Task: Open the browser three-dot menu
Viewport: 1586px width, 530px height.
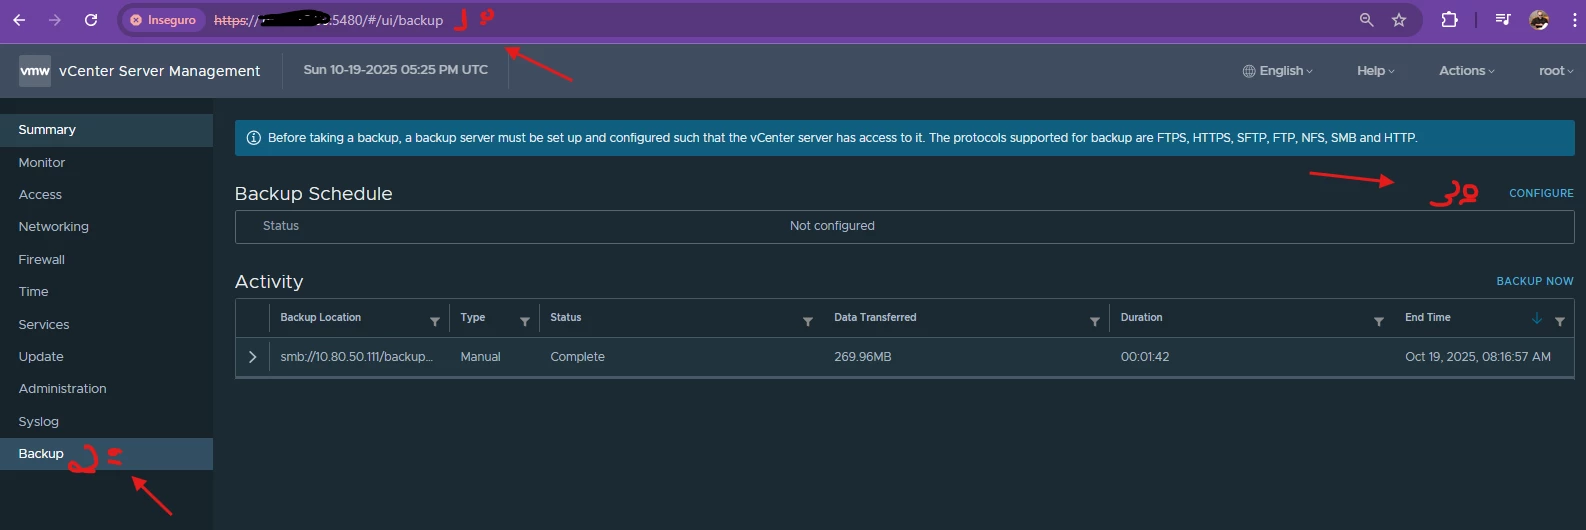Action: coord(1574,20)
